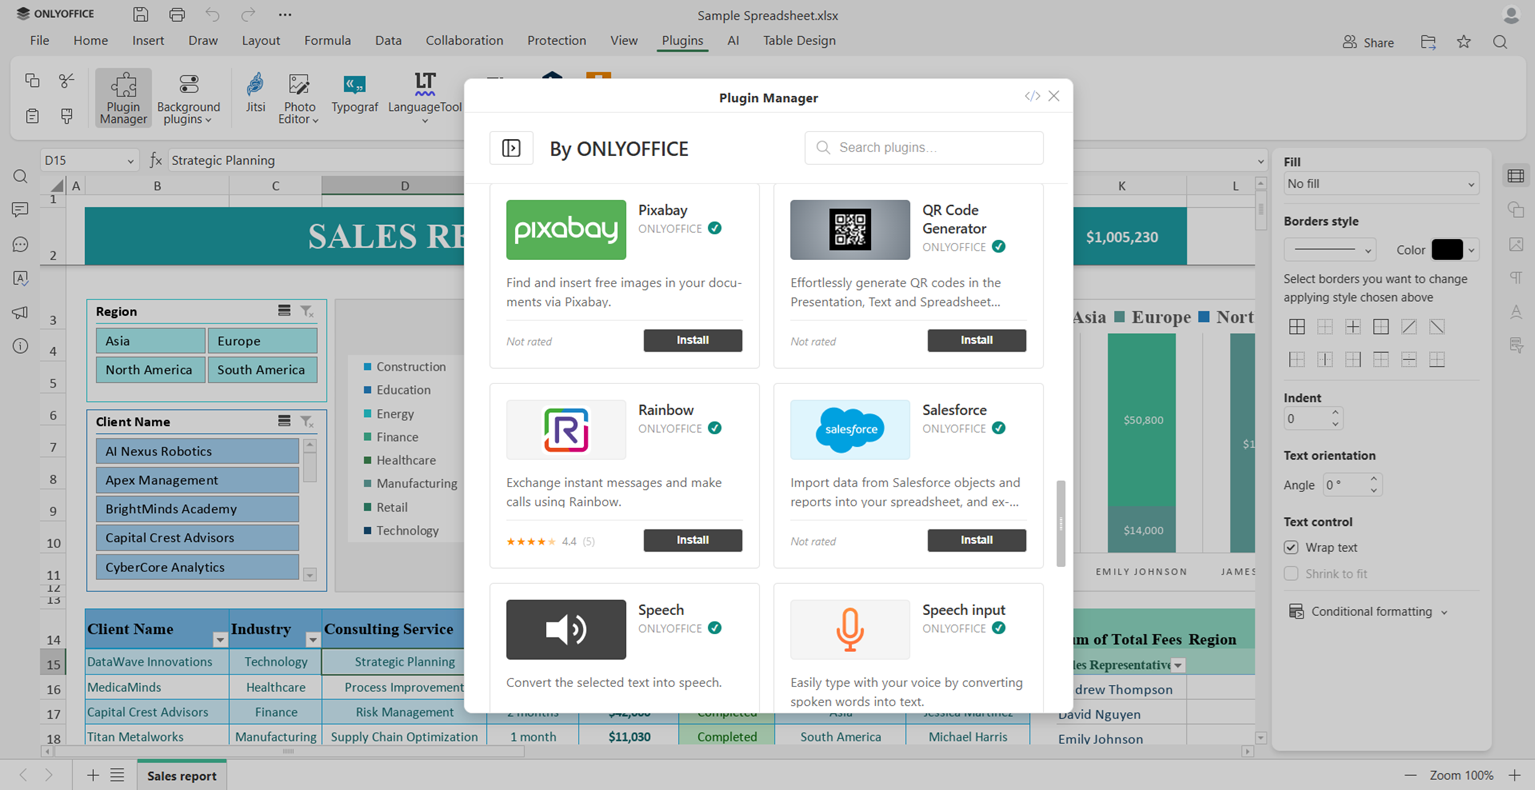Screen dimensions: 1535x790
Task: Open the Comments panel in left sidebar
Action: tap(20, 210)
